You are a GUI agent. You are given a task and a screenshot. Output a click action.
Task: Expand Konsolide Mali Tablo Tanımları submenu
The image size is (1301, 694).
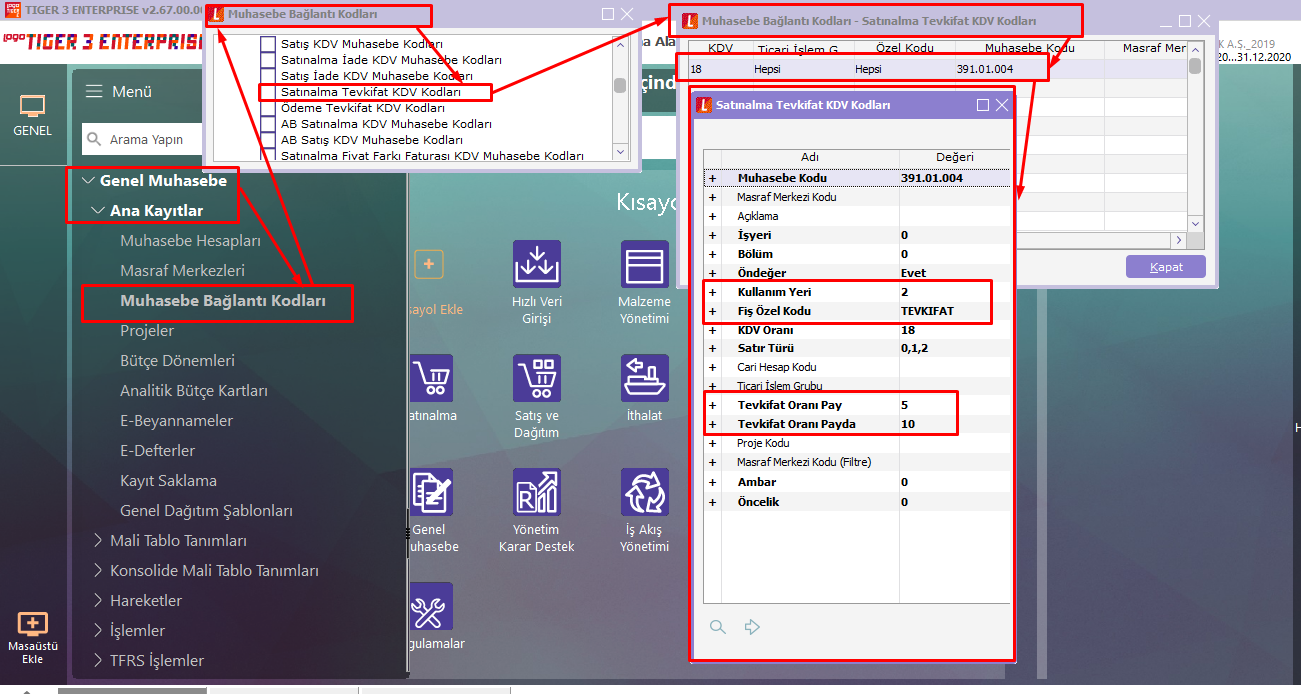[98, 571]
